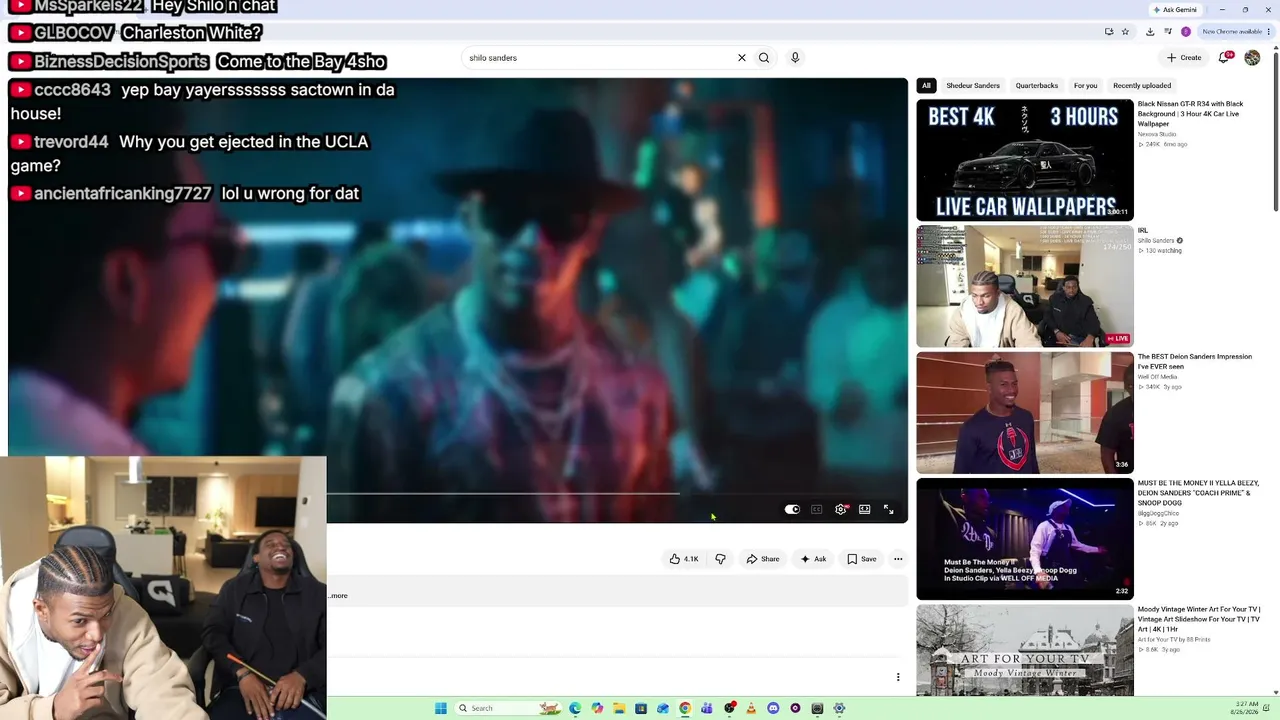This screenshot has height=720, width=1280.
Task: Open the Live Car Wallpapers thumbnail
Action: (1025, 160)
